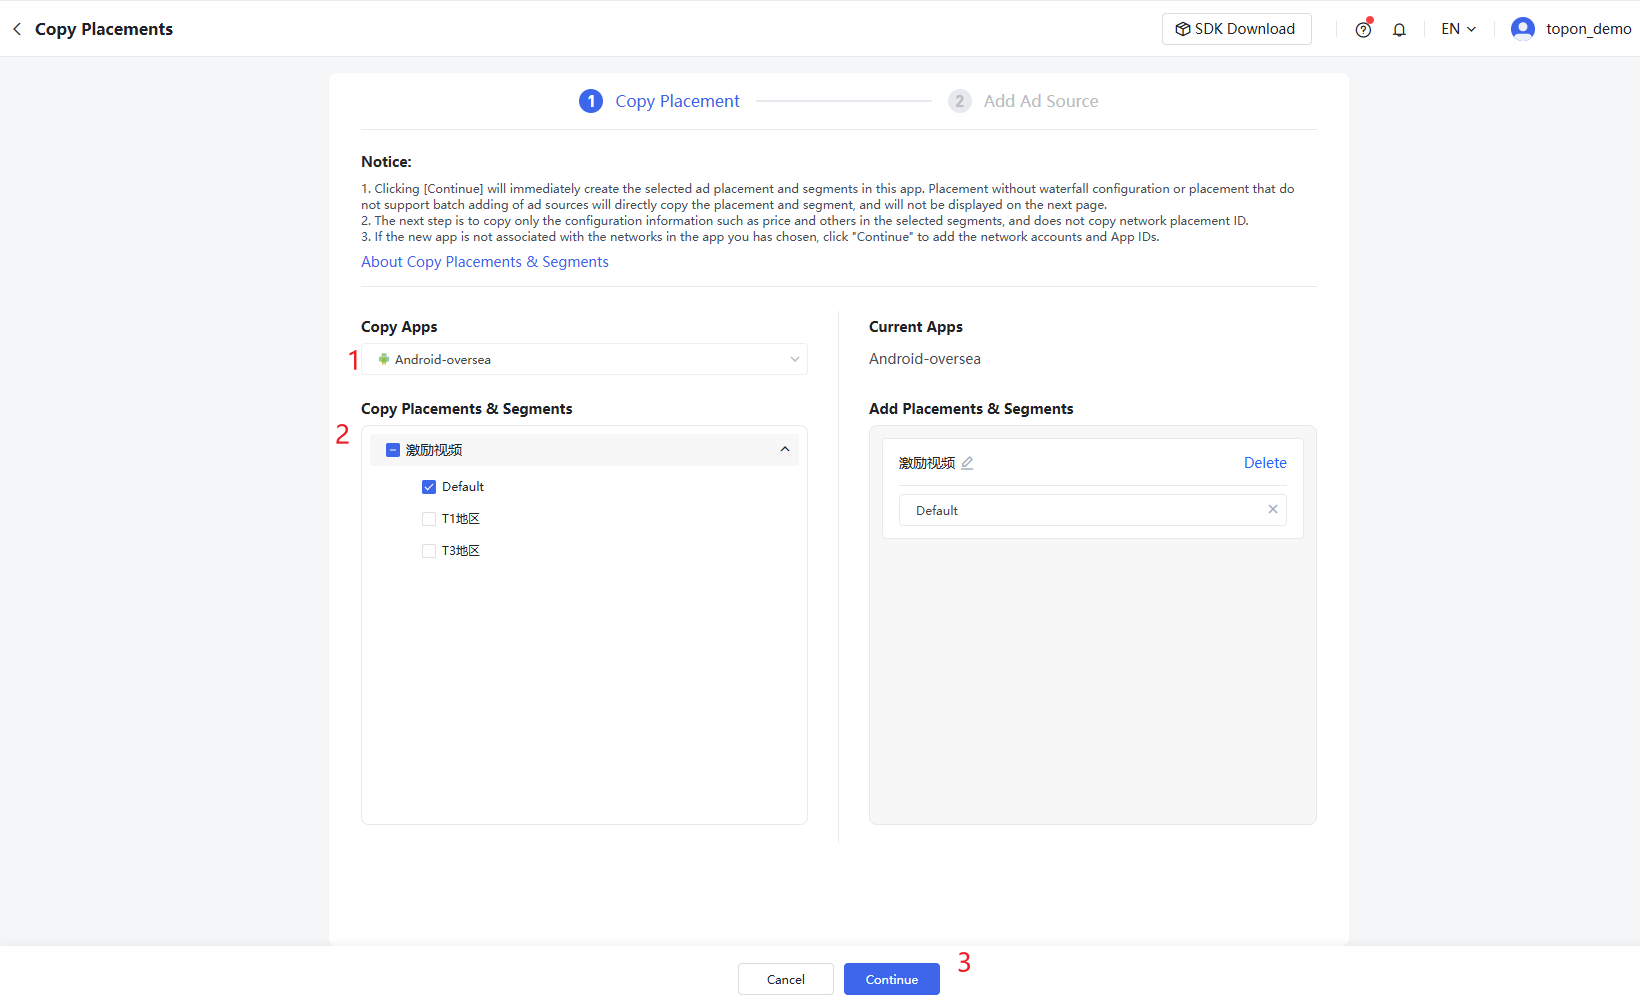Collapse the 激励视频 placement list
This screenshot has height=1008, width=1640.
point(785,449)
